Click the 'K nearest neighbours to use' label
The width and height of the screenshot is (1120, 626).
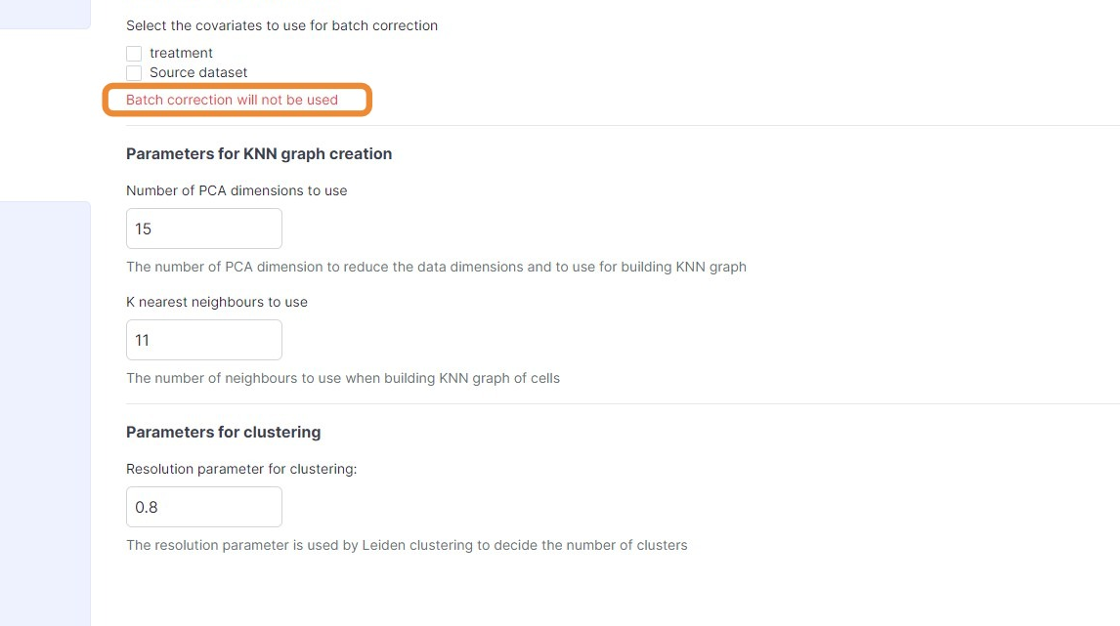(217, 302)
